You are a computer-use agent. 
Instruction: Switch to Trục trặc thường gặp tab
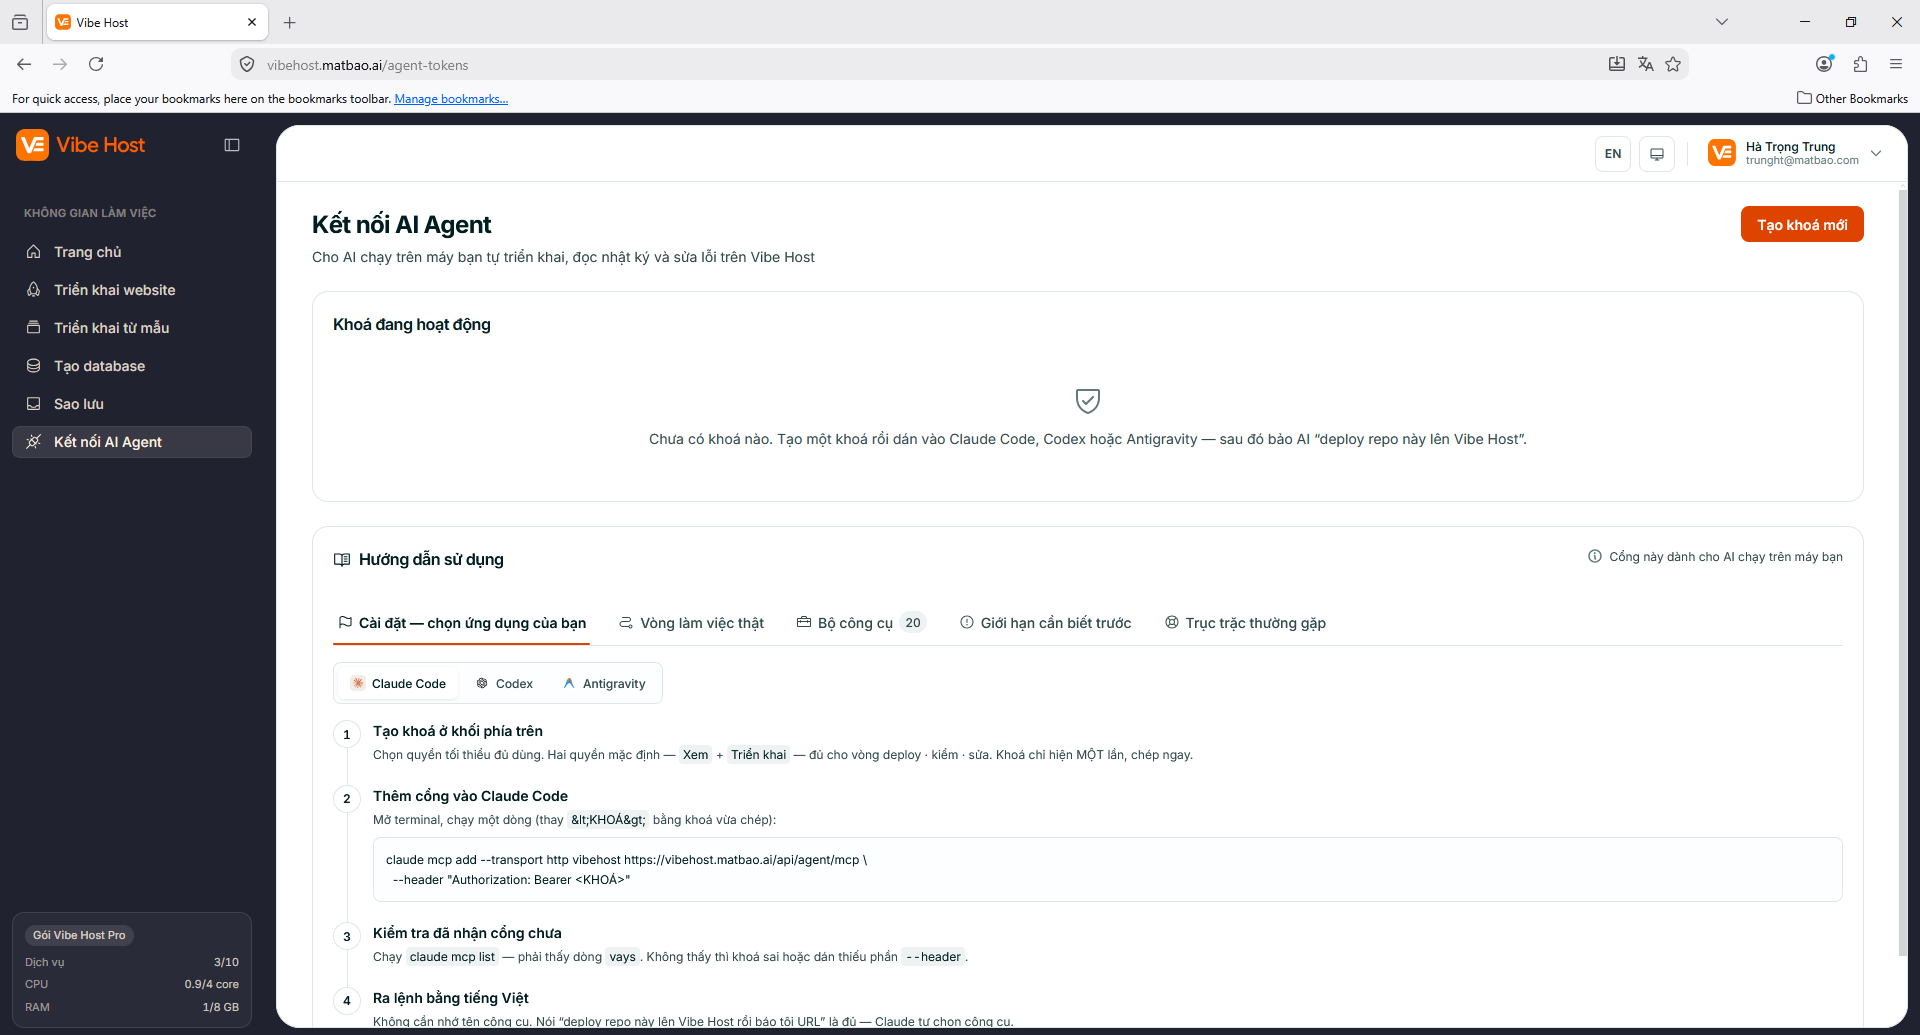coord(1246,623)
